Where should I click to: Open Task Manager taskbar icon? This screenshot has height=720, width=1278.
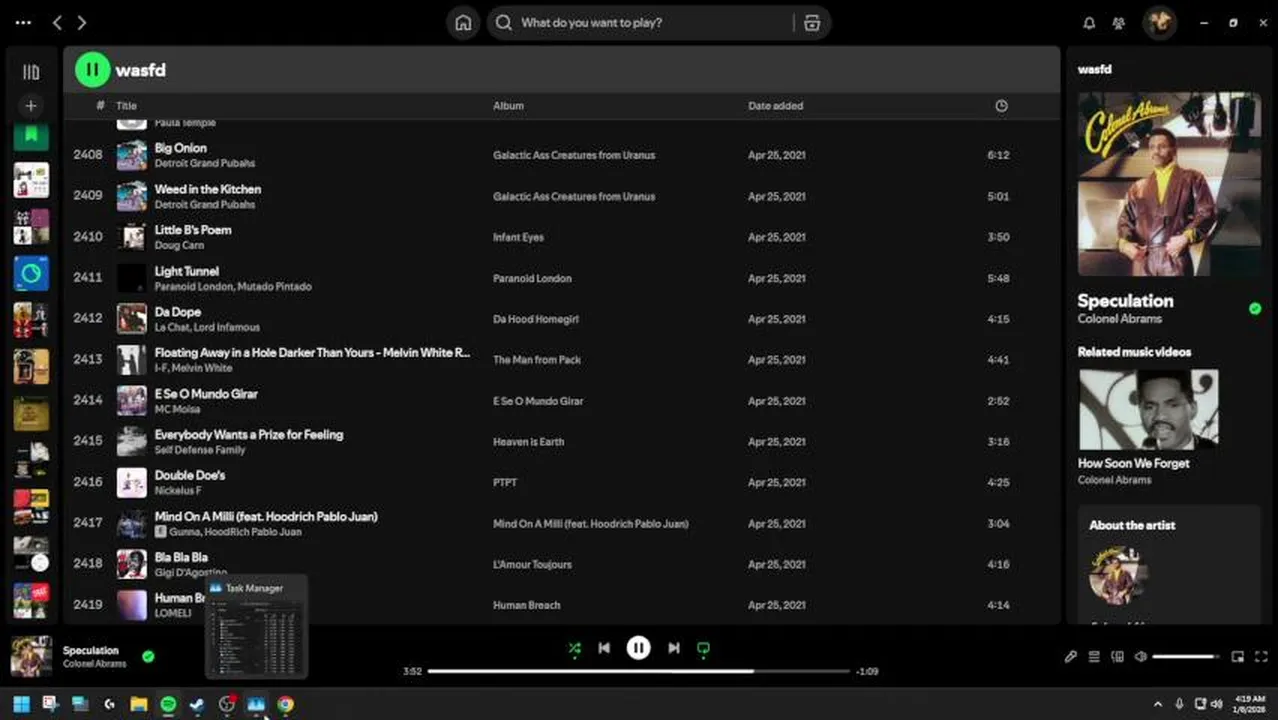tap(256, 704)
